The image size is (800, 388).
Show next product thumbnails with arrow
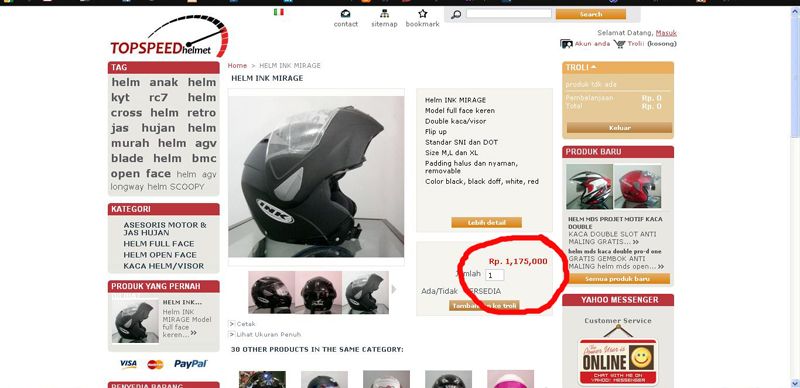[x=394, y=289]
